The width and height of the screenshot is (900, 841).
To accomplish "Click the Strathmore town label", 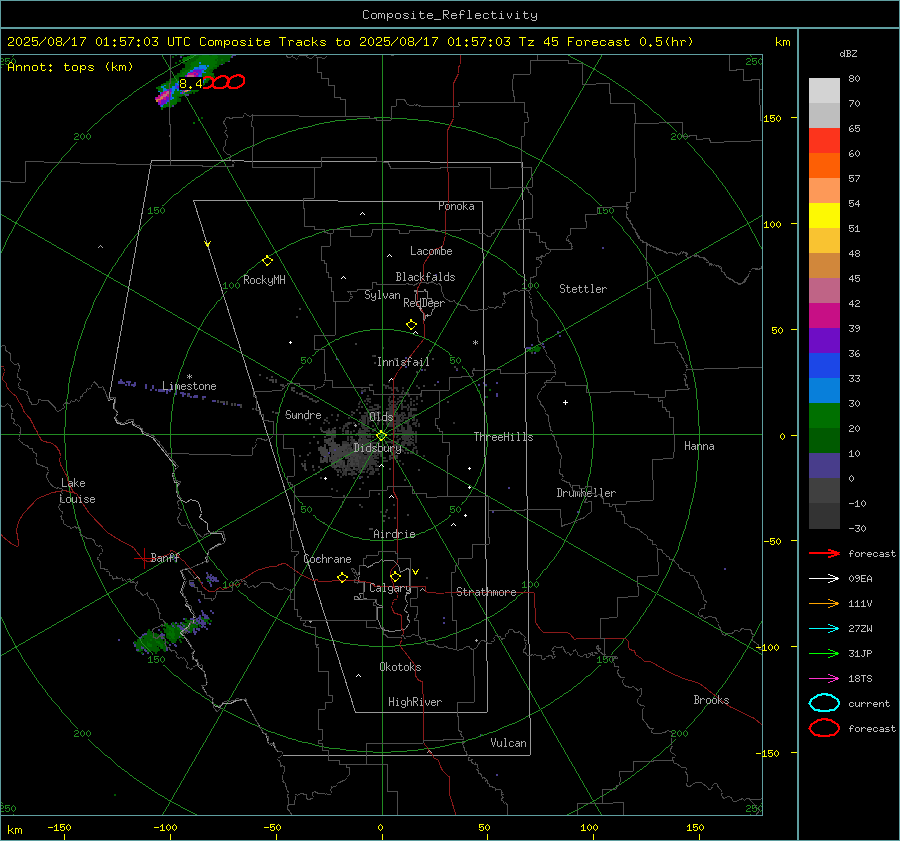I will point(486,592).
